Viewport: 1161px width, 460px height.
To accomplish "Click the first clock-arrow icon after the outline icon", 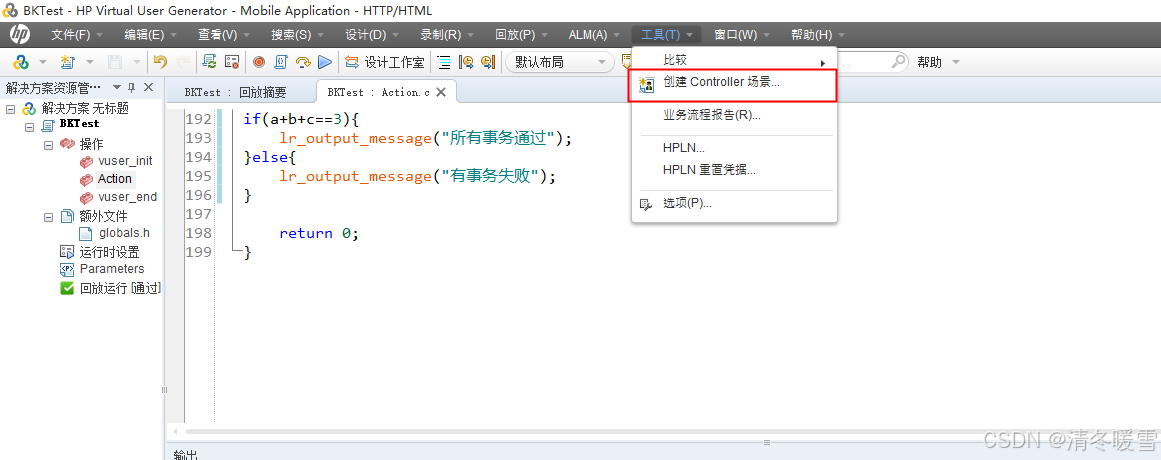I will pyautogui.click(x=466, y=62).
